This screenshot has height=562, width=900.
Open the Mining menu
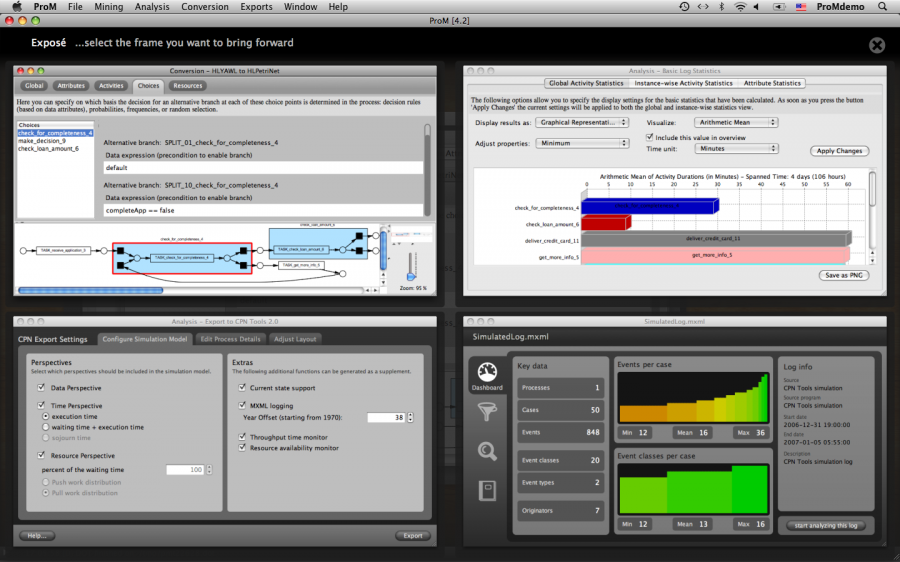108,7
